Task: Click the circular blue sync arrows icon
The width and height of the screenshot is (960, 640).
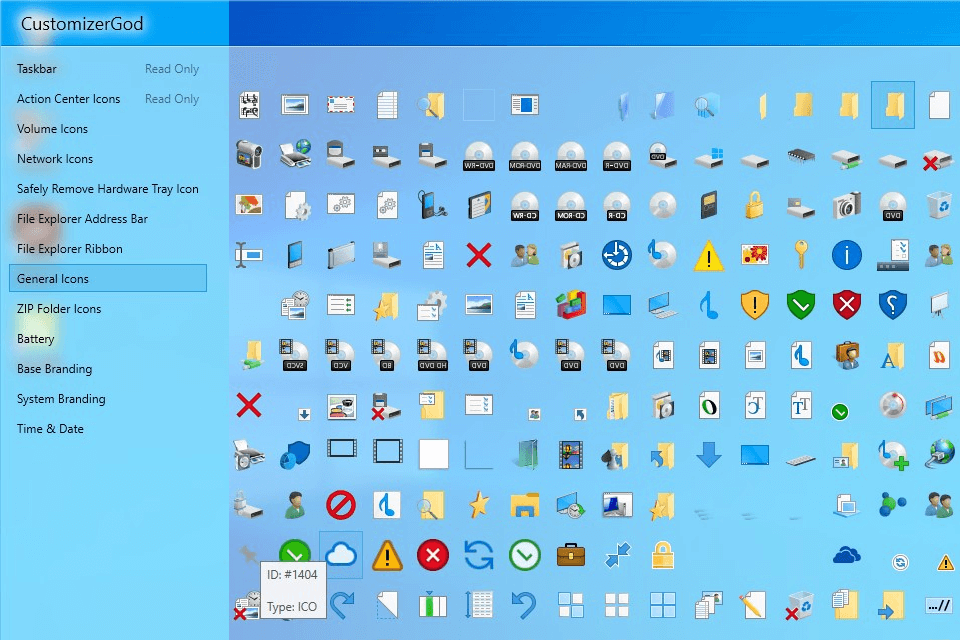Action: point(479,555)
